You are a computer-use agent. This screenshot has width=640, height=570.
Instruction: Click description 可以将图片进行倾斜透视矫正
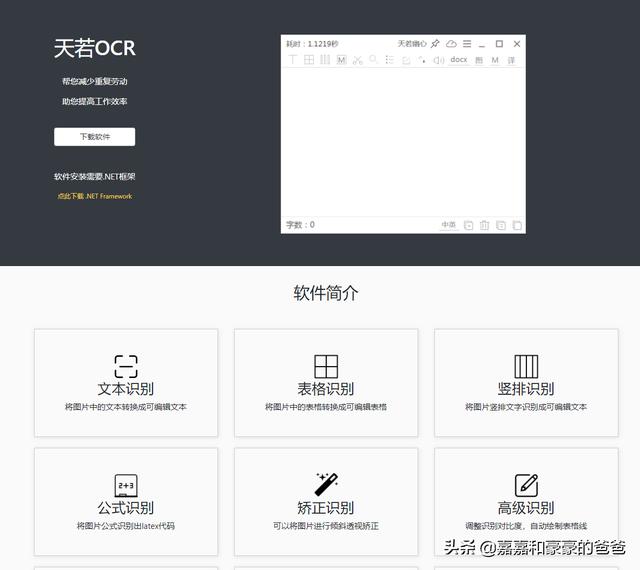(x=326, y=526)
